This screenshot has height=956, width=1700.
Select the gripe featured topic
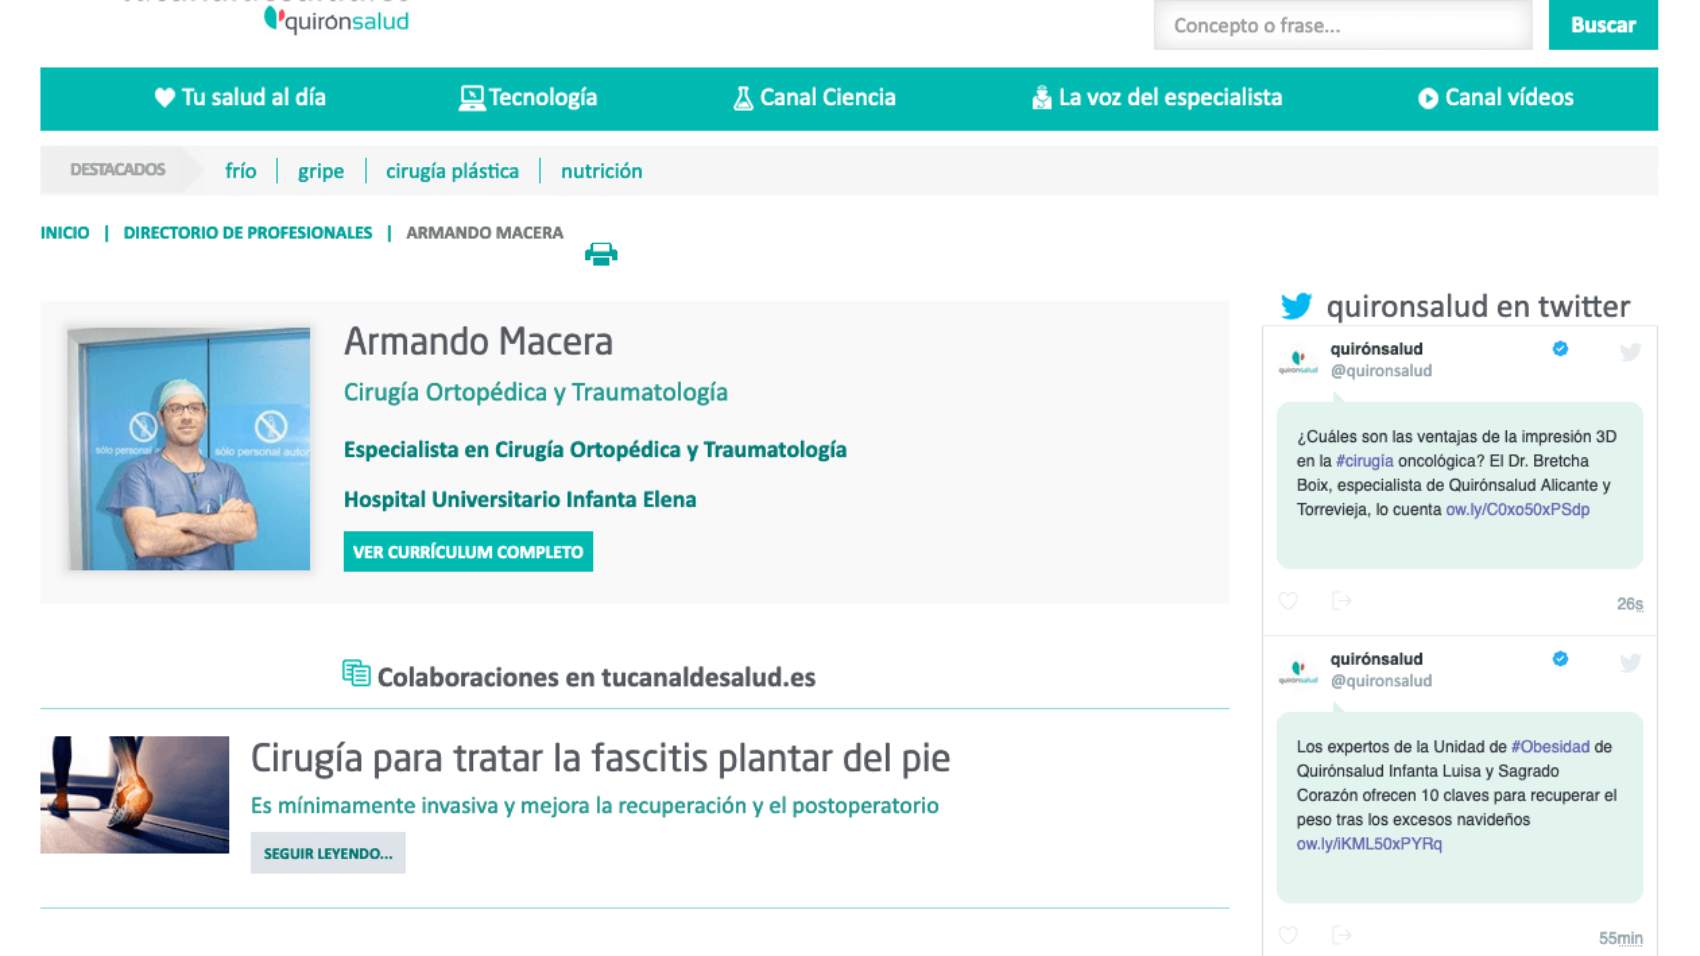[x=321, y=171]
